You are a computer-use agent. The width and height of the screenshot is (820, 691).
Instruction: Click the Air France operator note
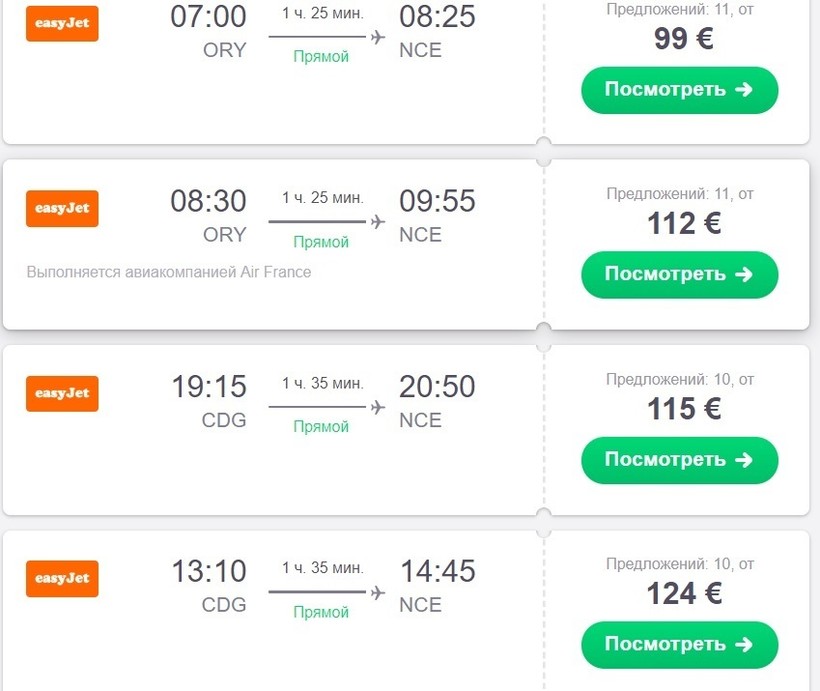pyautogui.click(x=169, y=272)
